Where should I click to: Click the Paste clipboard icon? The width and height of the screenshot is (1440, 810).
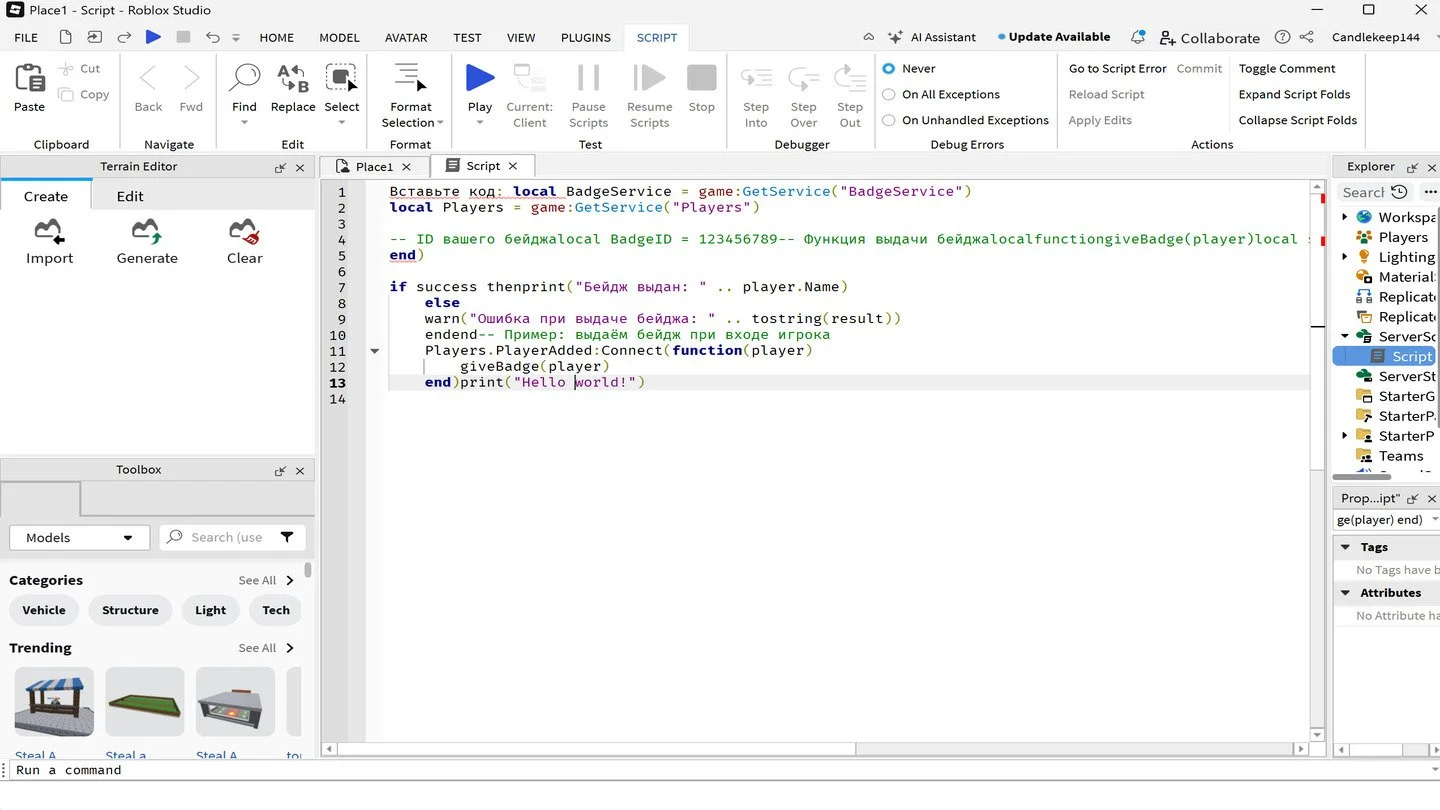point(29,79)
